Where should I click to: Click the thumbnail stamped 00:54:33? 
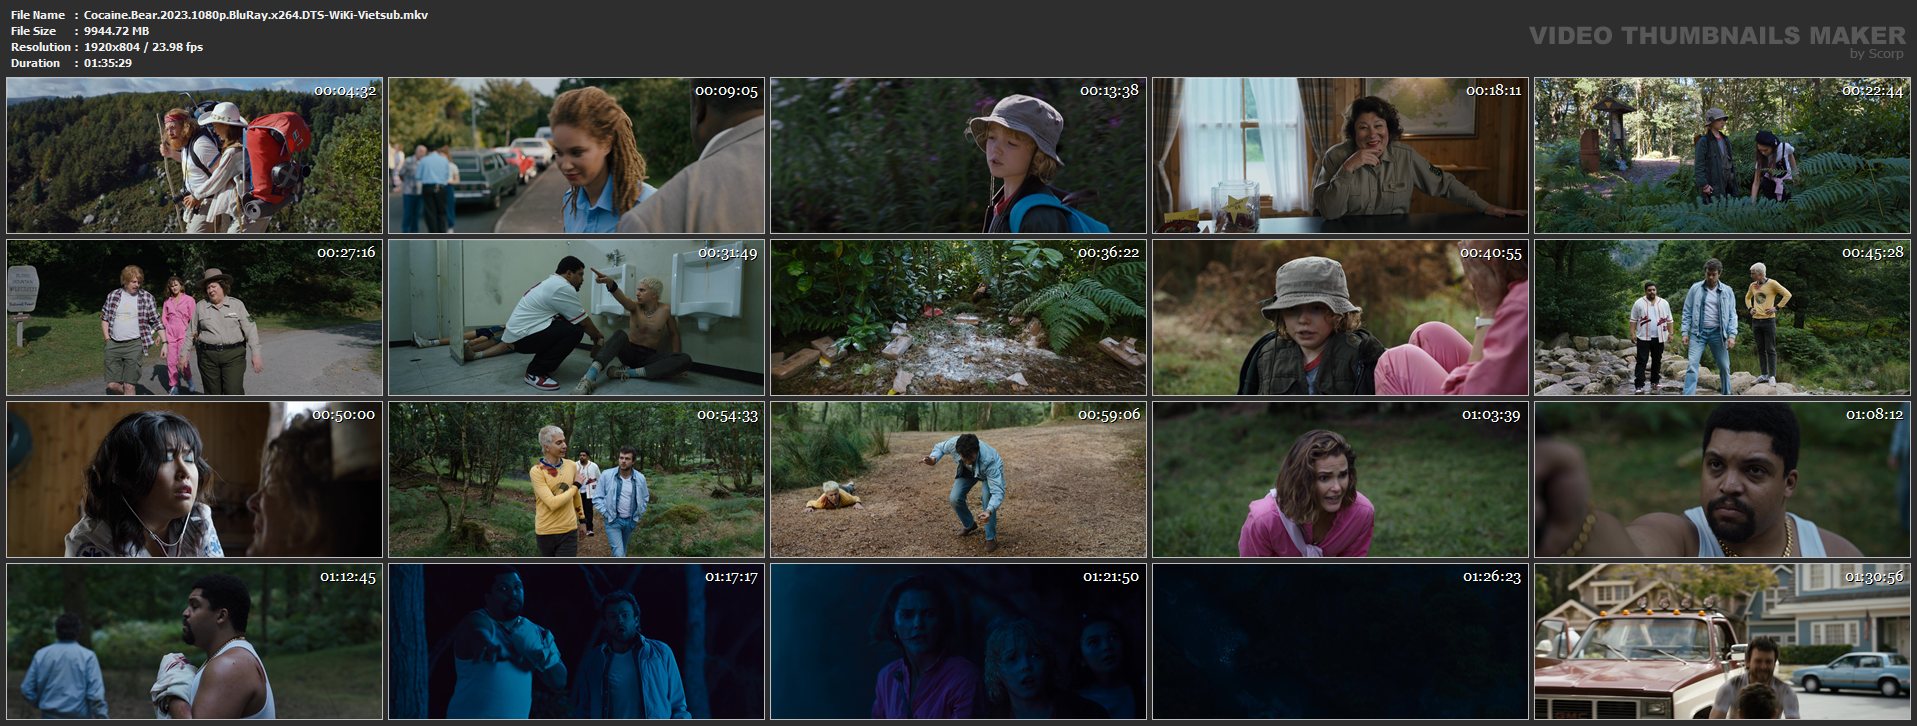576,480
